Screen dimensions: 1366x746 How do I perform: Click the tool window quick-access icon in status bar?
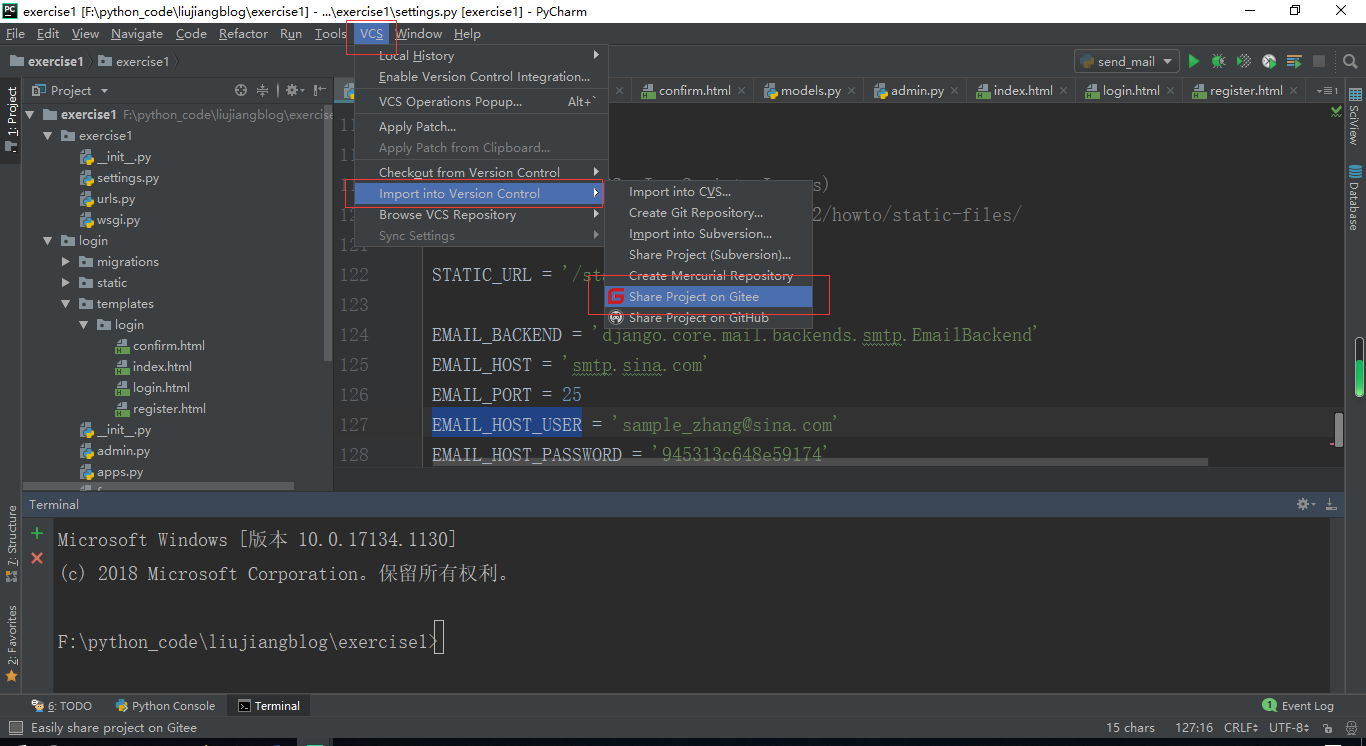(14, 728)
